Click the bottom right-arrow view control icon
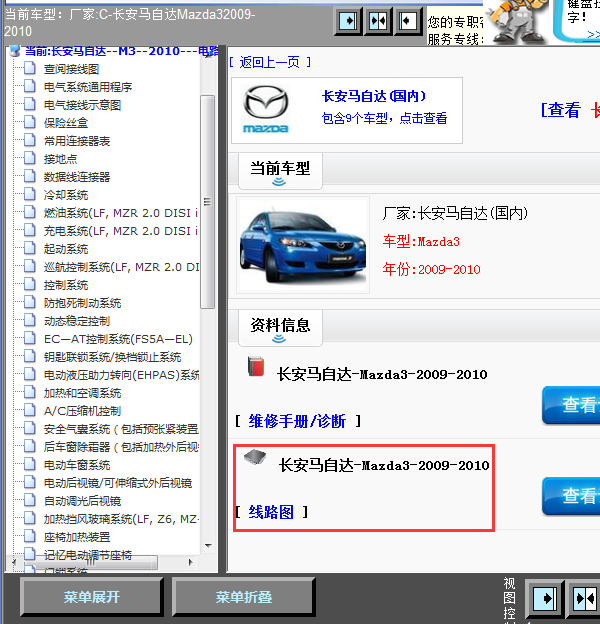 545,598
